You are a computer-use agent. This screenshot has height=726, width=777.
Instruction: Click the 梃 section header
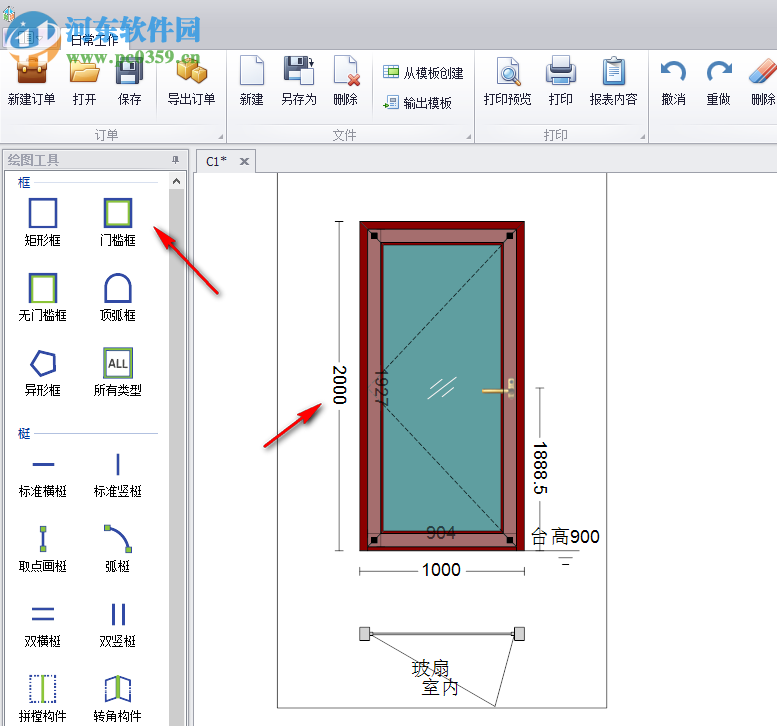tap(24, 434)
